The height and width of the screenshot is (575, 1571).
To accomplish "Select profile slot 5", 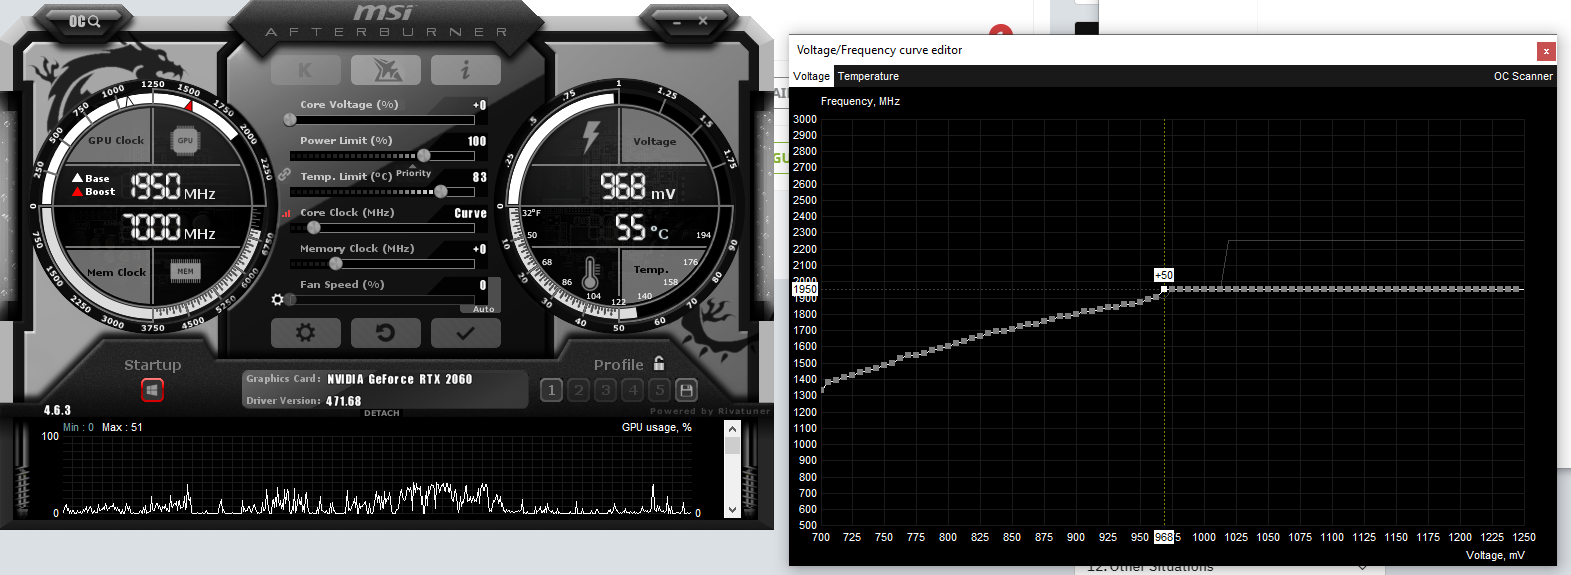I will pos(659,390).
